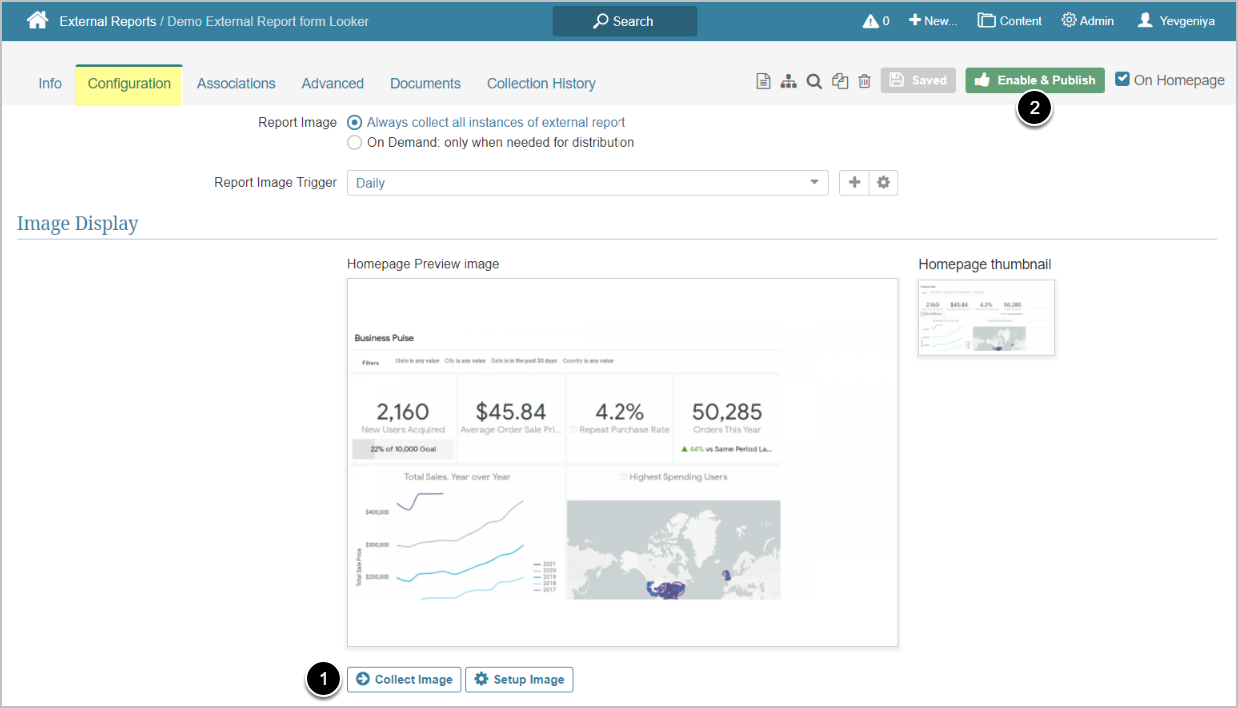Open the document page icon in toolbar
The image size is (1238, 708).
[763, 82]
